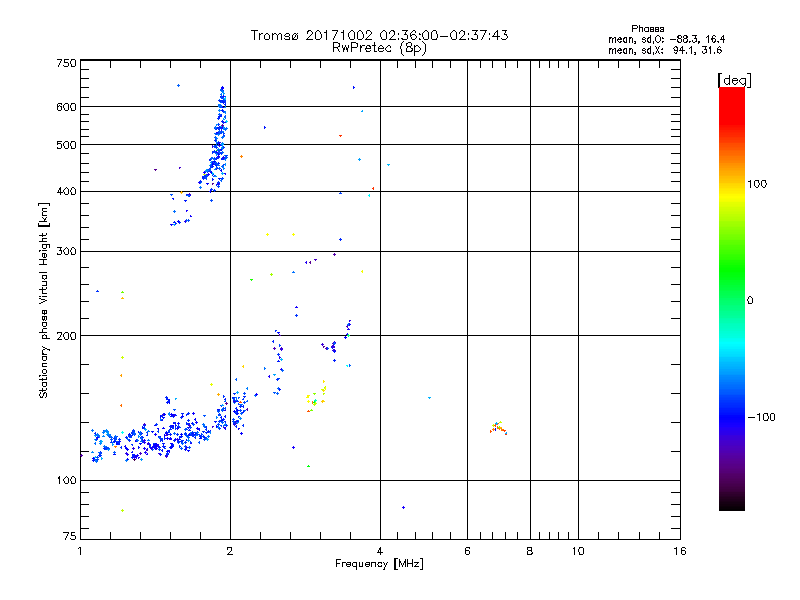
Task: Click the plot title "Tromsø 20171002 02:36:00-02:37:43"
Action: click(x=379, y=35)
